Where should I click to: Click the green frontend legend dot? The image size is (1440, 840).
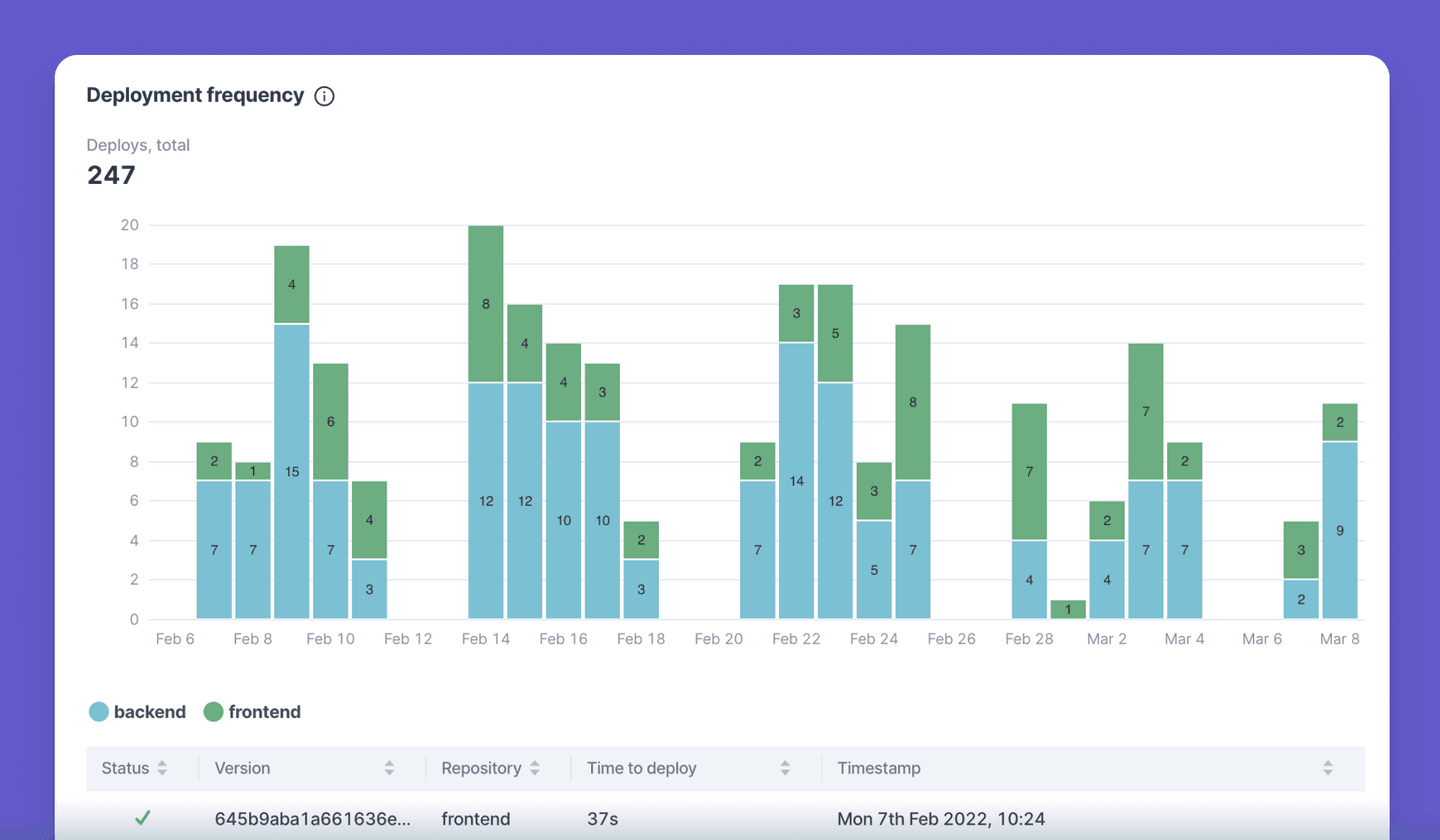214,711
